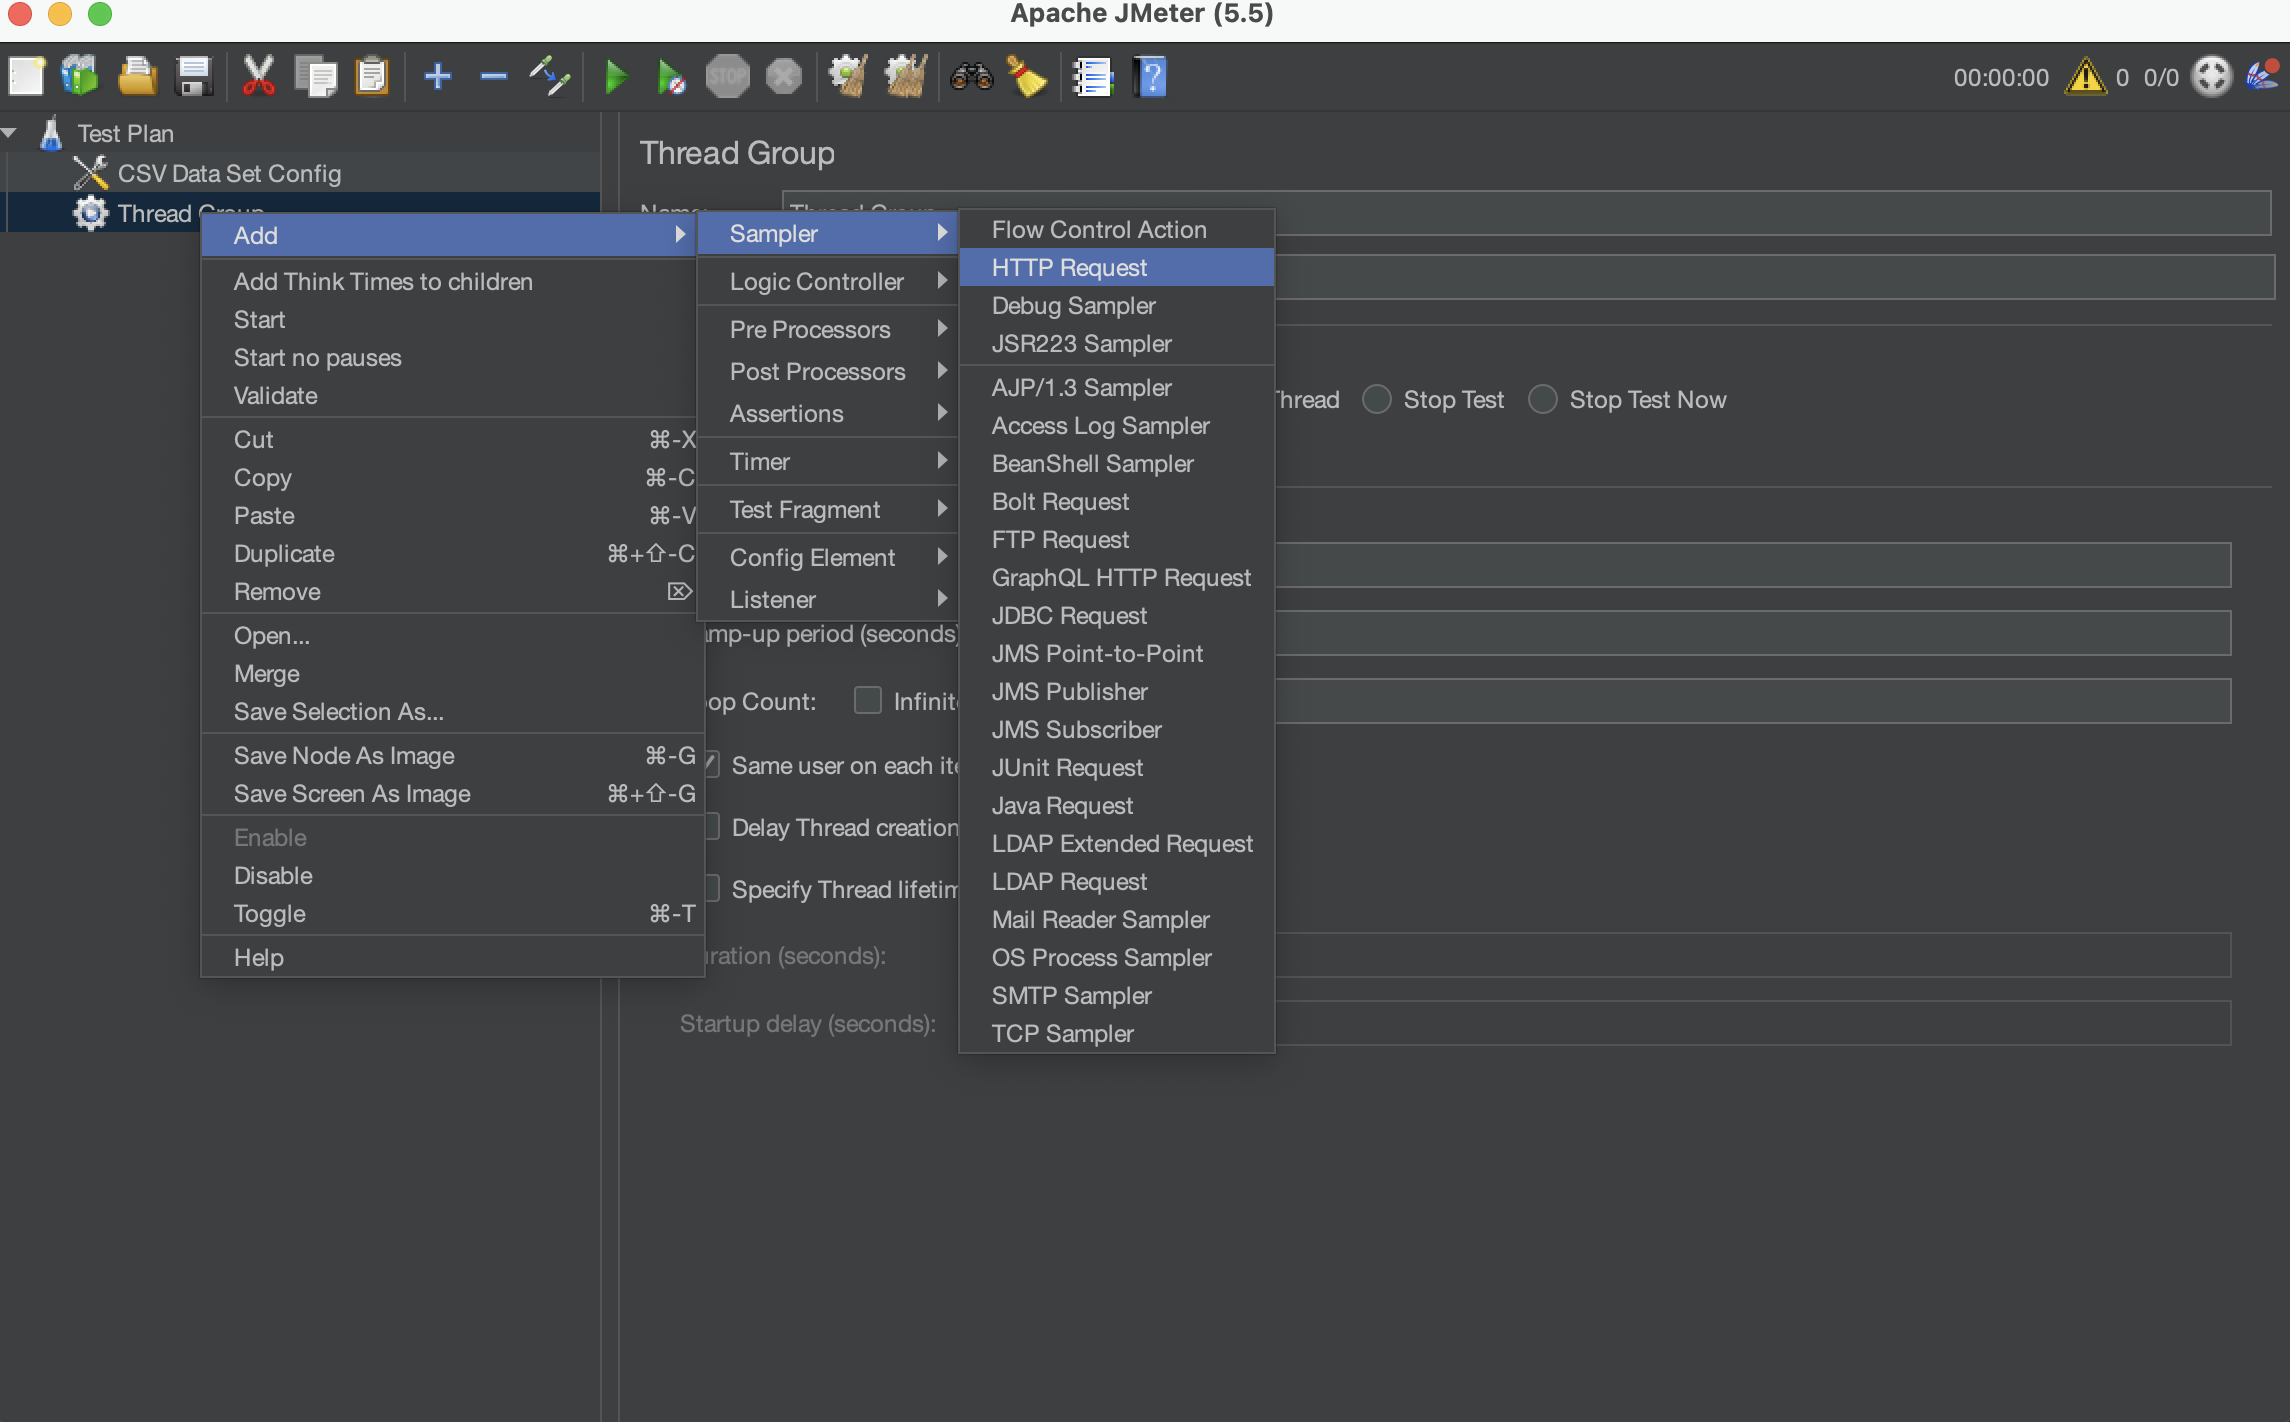
Task: Expand the Test Fragment submenu
Action: coord(828,509)
